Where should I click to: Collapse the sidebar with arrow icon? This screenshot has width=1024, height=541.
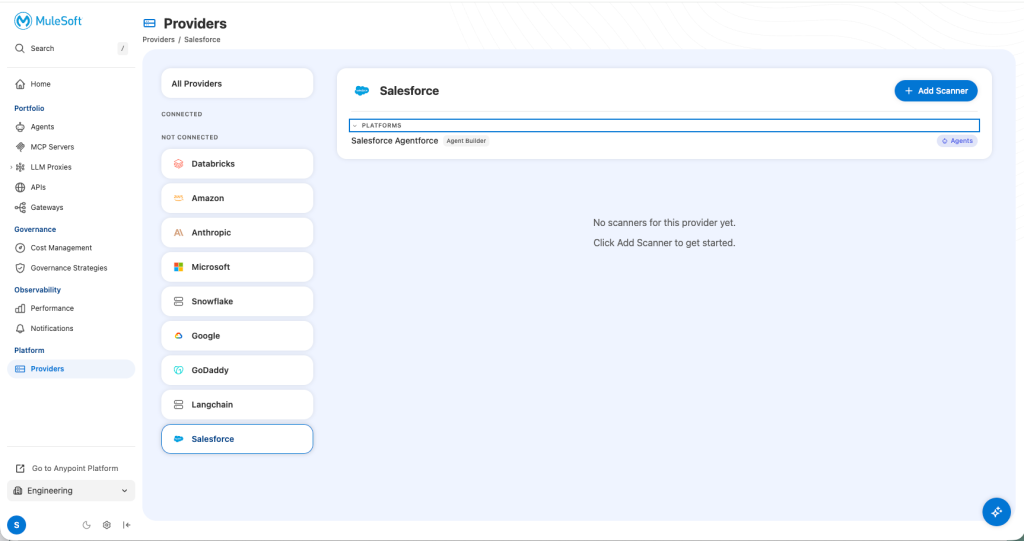coord(127,525)
